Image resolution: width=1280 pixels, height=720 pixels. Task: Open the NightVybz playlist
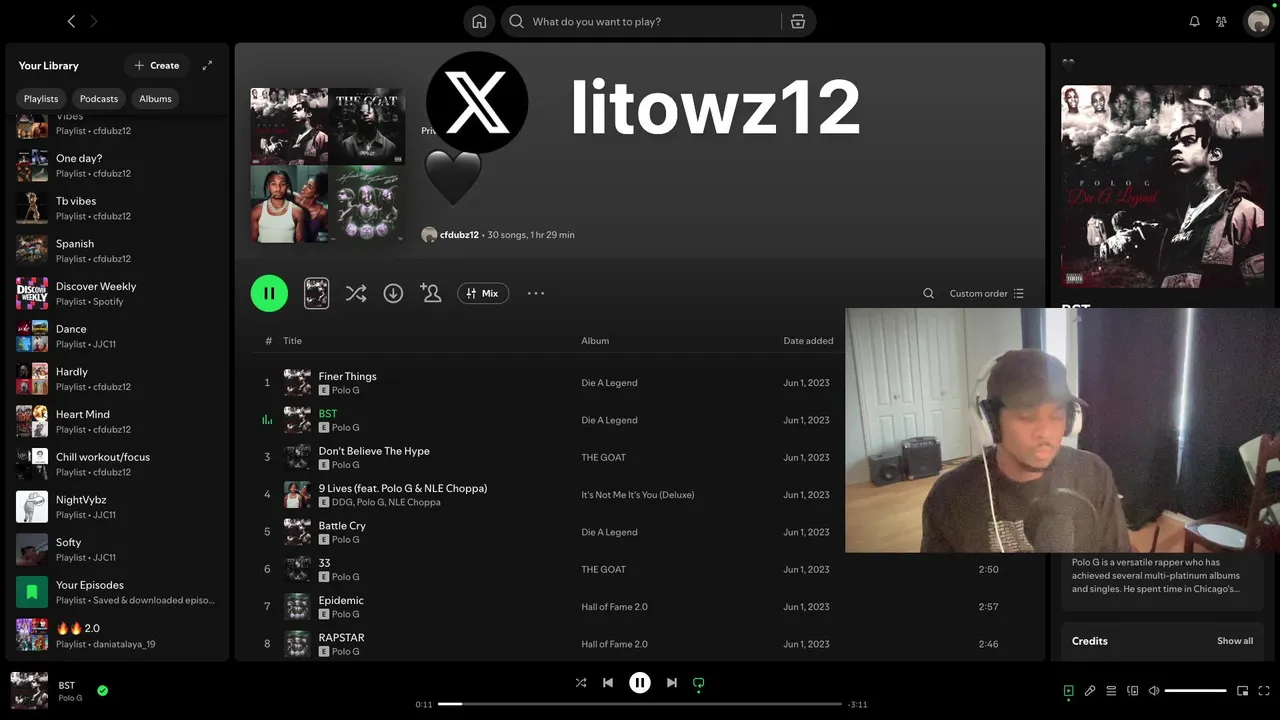117,507
